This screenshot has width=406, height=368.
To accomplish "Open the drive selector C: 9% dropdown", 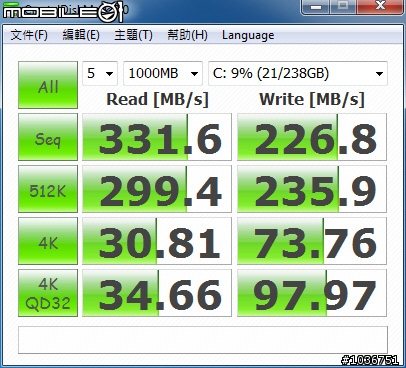I will (x=298, y=73).
